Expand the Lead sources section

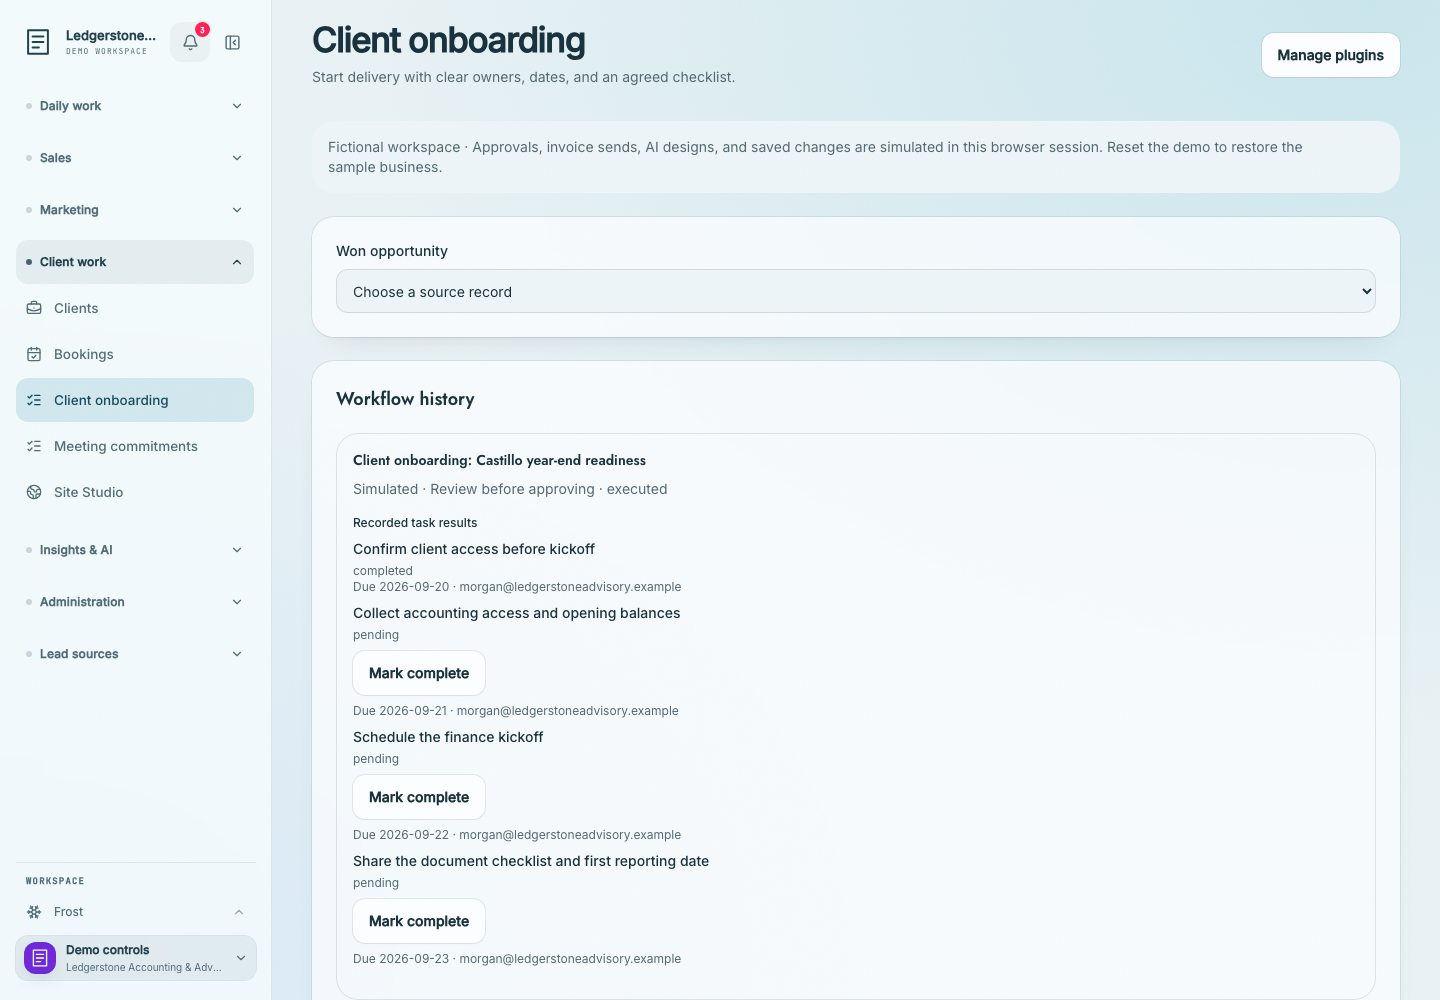tap(135, 654)
